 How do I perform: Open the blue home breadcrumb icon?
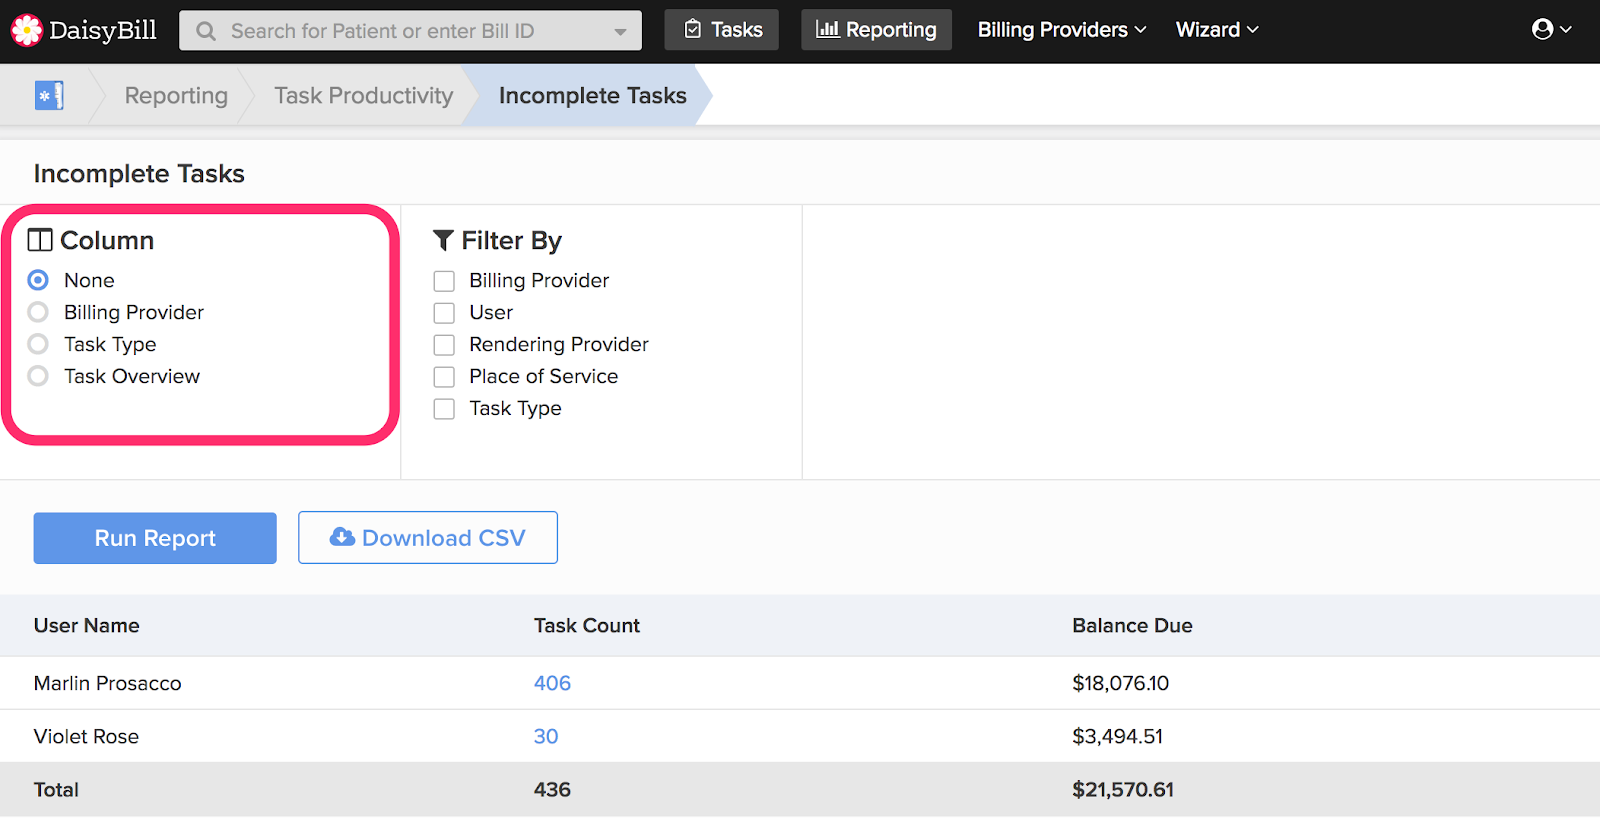pyautogui.click(x=49, y=96)
